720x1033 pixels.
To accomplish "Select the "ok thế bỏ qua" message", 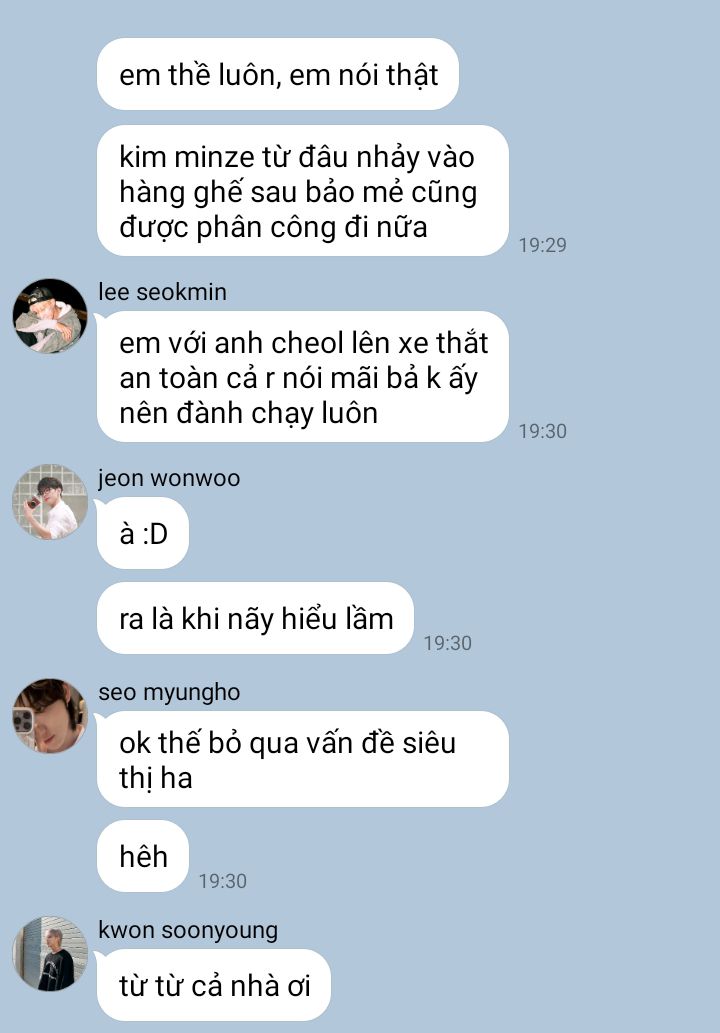I will tap(303, 760).
